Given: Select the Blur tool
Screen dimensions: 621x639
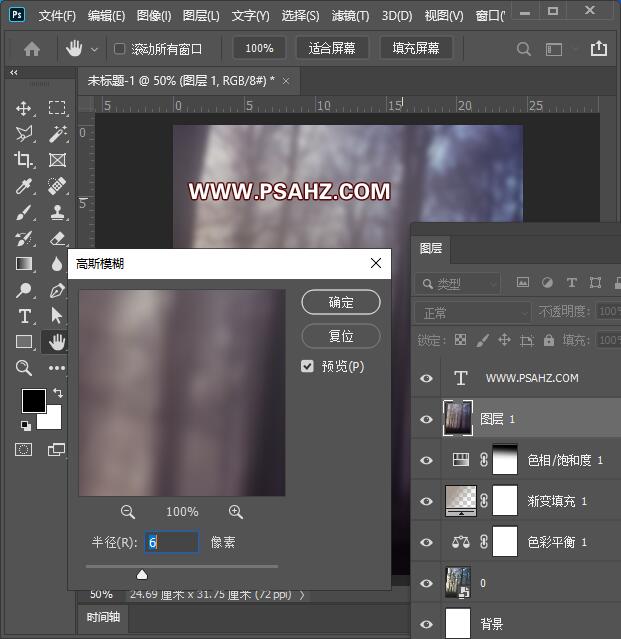Looking at the screenshot, I should [x=57, y=264].
